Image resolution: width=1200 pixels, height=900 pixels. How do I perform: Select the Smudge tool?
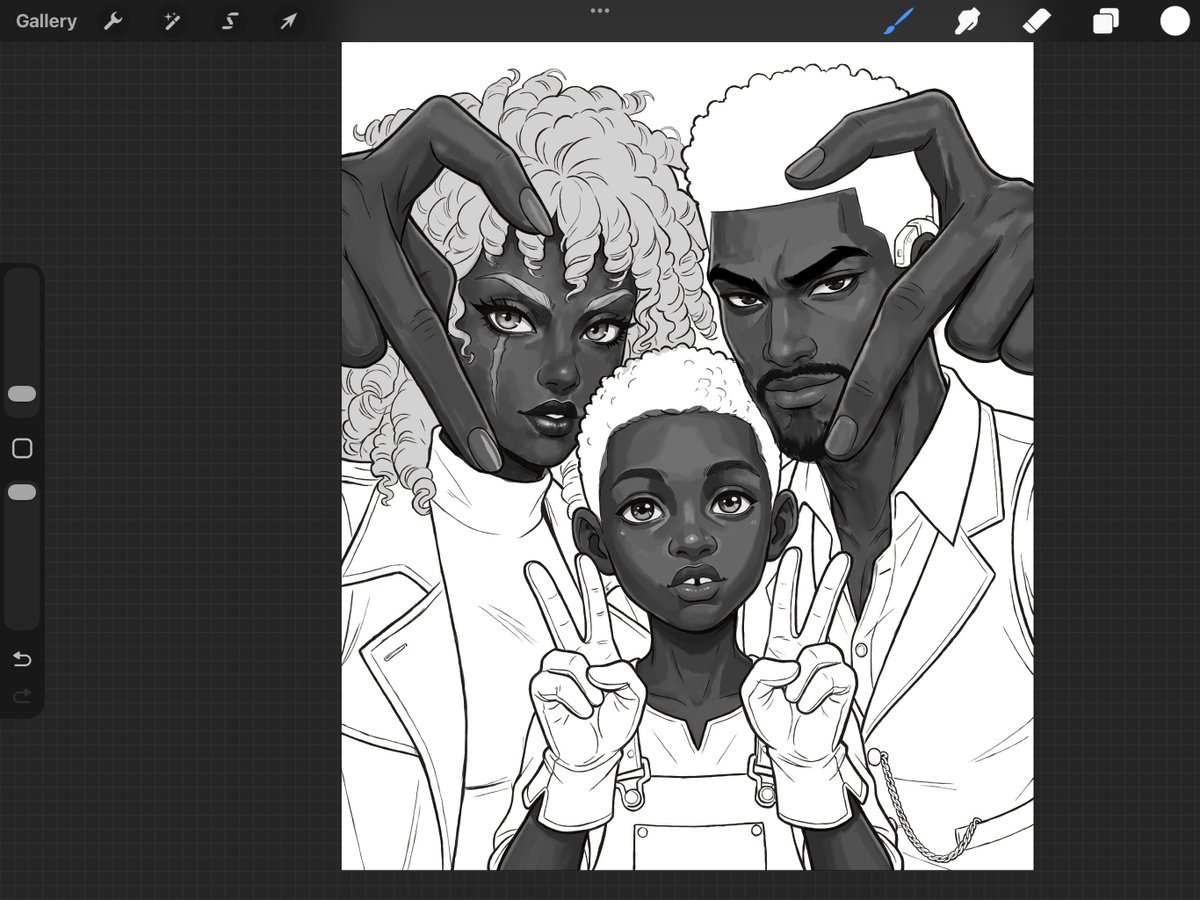click(x=967, y=21)
